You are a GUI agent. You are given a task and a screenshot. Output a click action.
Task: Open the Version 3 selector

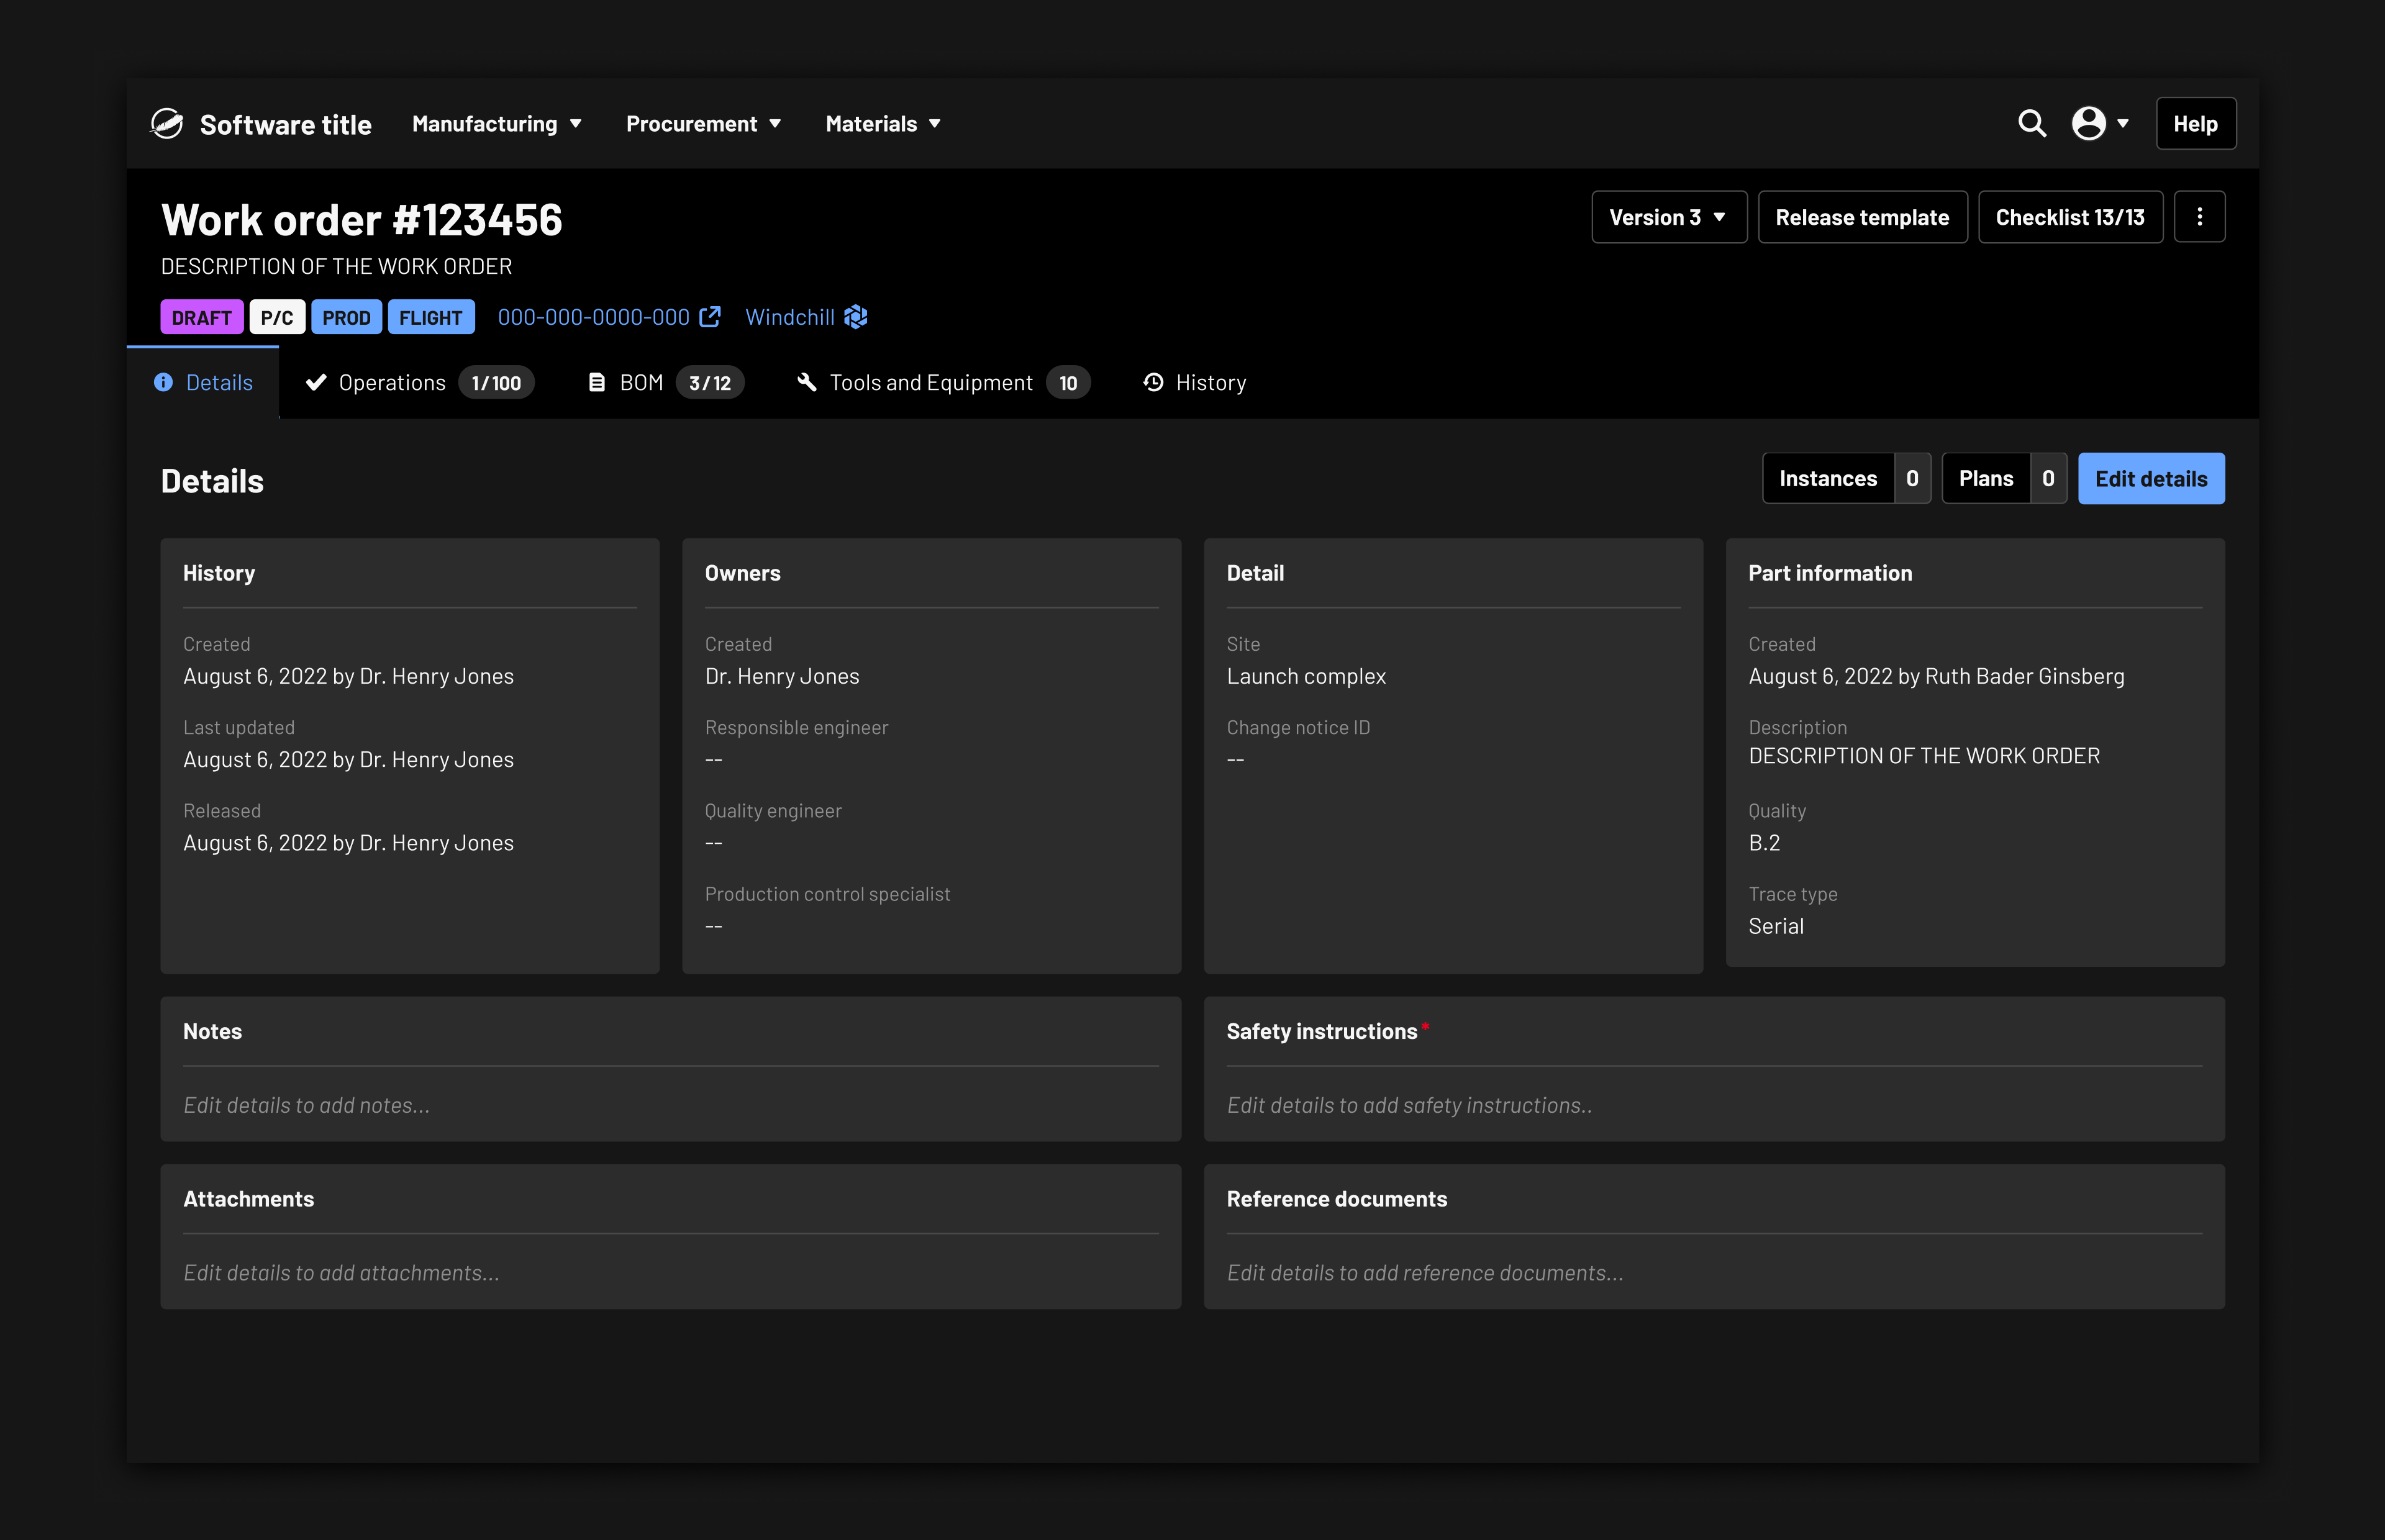click(1668, 217)
